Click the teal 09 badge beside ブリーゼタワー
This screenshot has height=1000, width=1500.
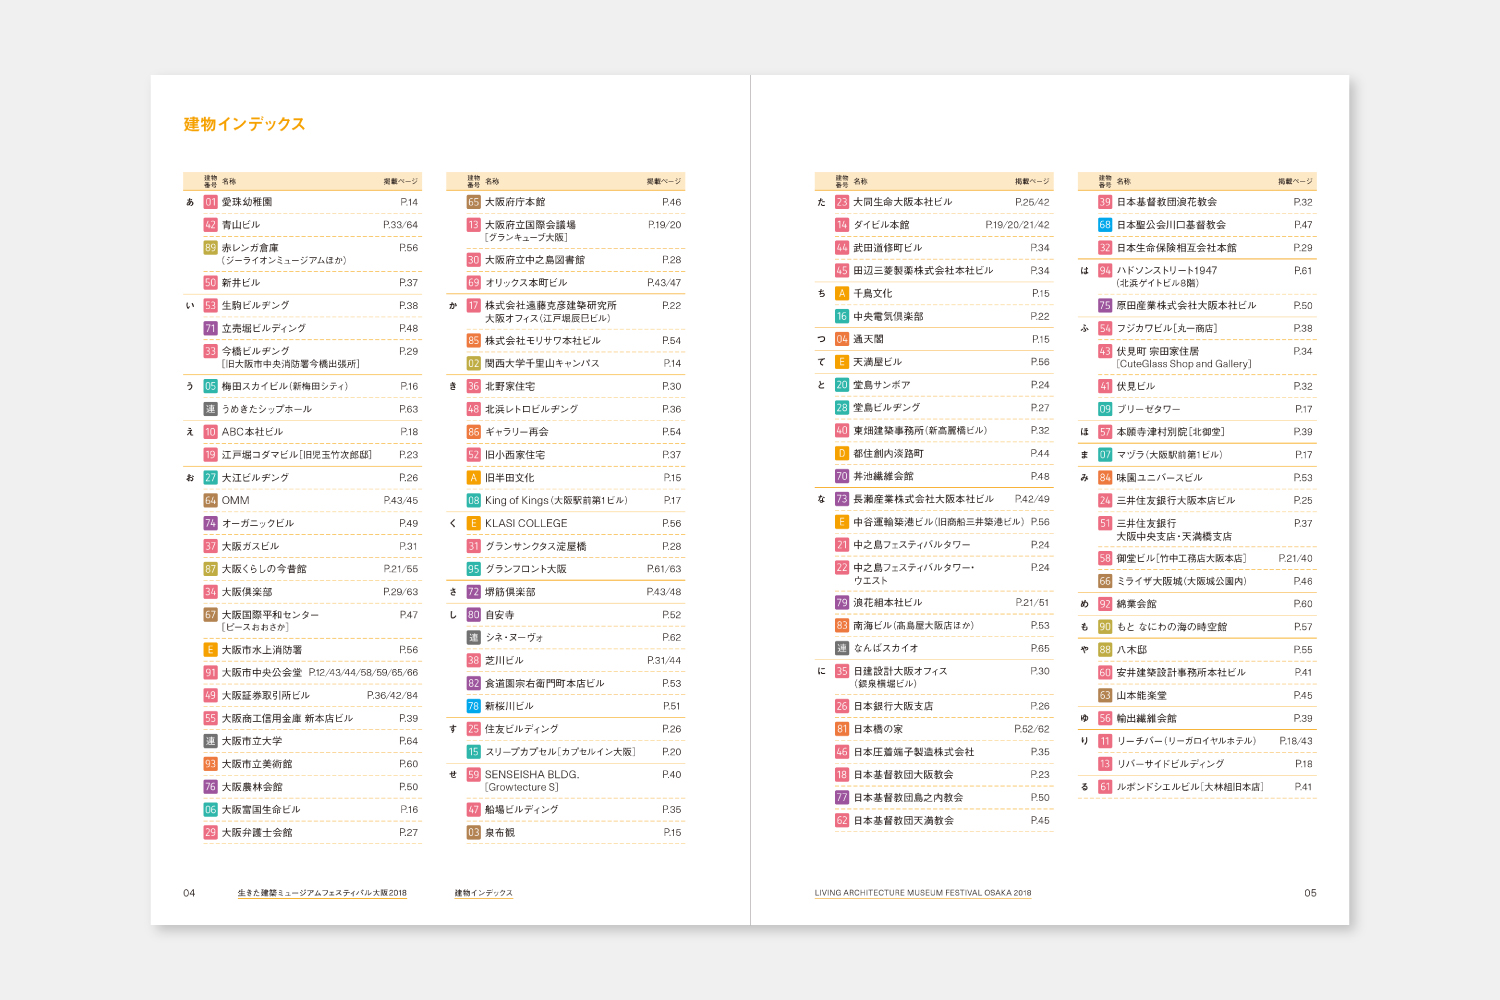pyautogui.click(x=1105, y=409)
